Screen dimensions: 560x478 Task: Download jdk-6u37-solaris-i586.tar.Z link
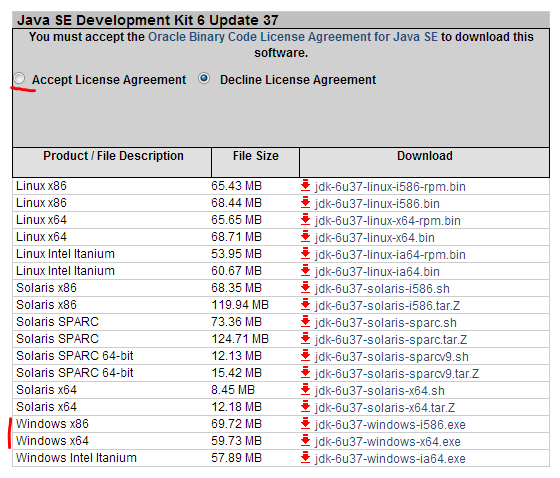387,306
